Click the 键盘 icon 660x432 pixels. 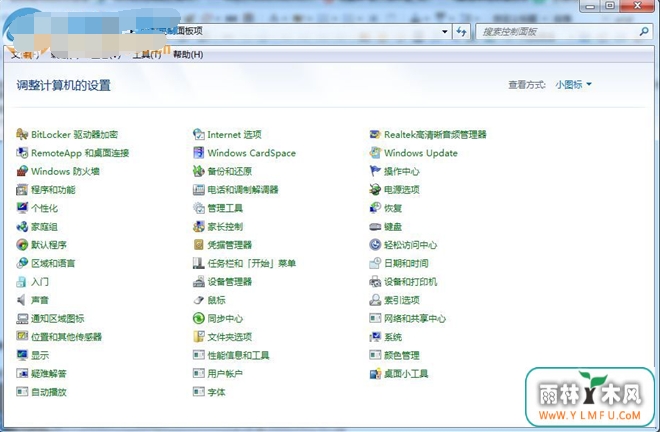[x=375, y=227]
